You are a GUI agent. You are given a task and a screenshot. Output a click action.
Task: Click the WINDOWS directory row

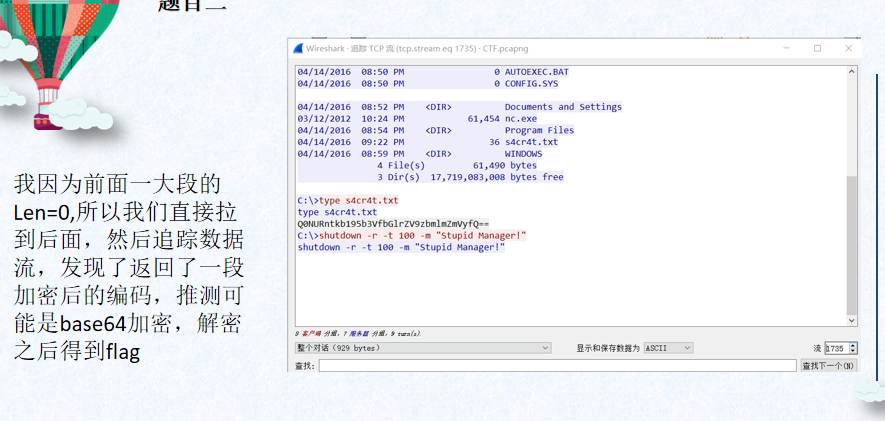(420, 154)
